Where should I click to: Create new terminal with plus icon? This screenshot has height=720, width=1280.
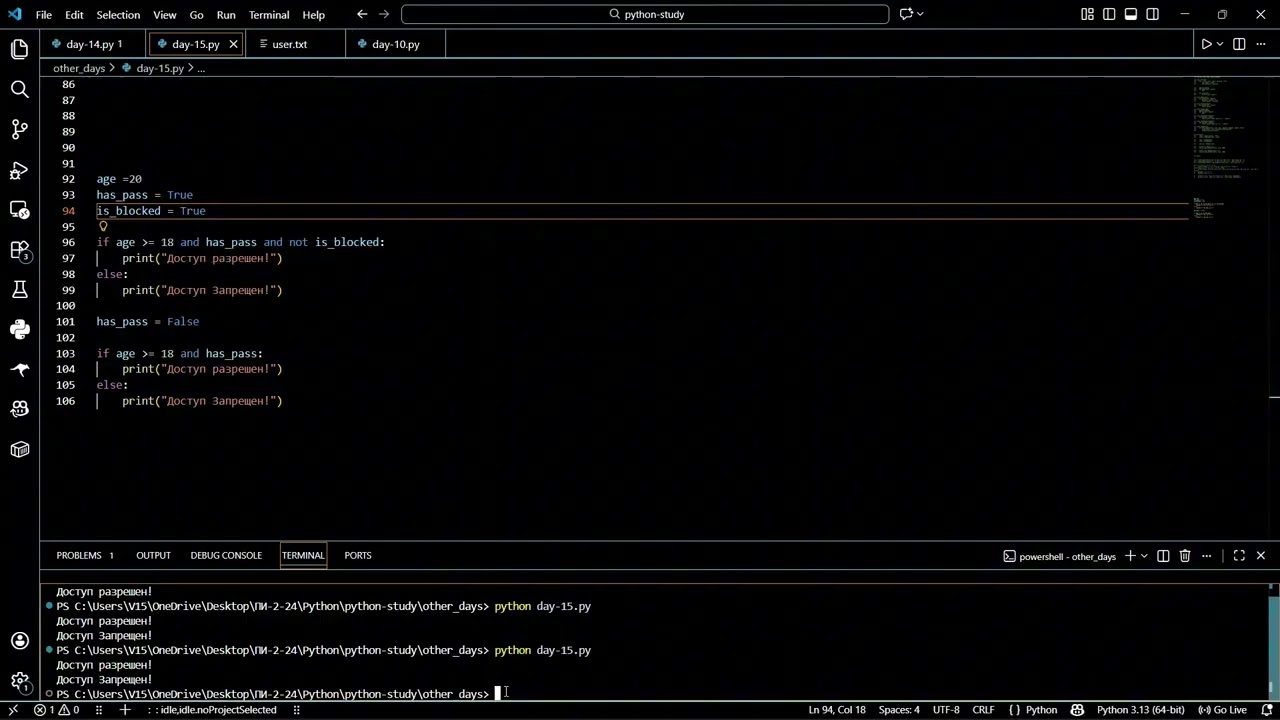tap(1130, 556)
